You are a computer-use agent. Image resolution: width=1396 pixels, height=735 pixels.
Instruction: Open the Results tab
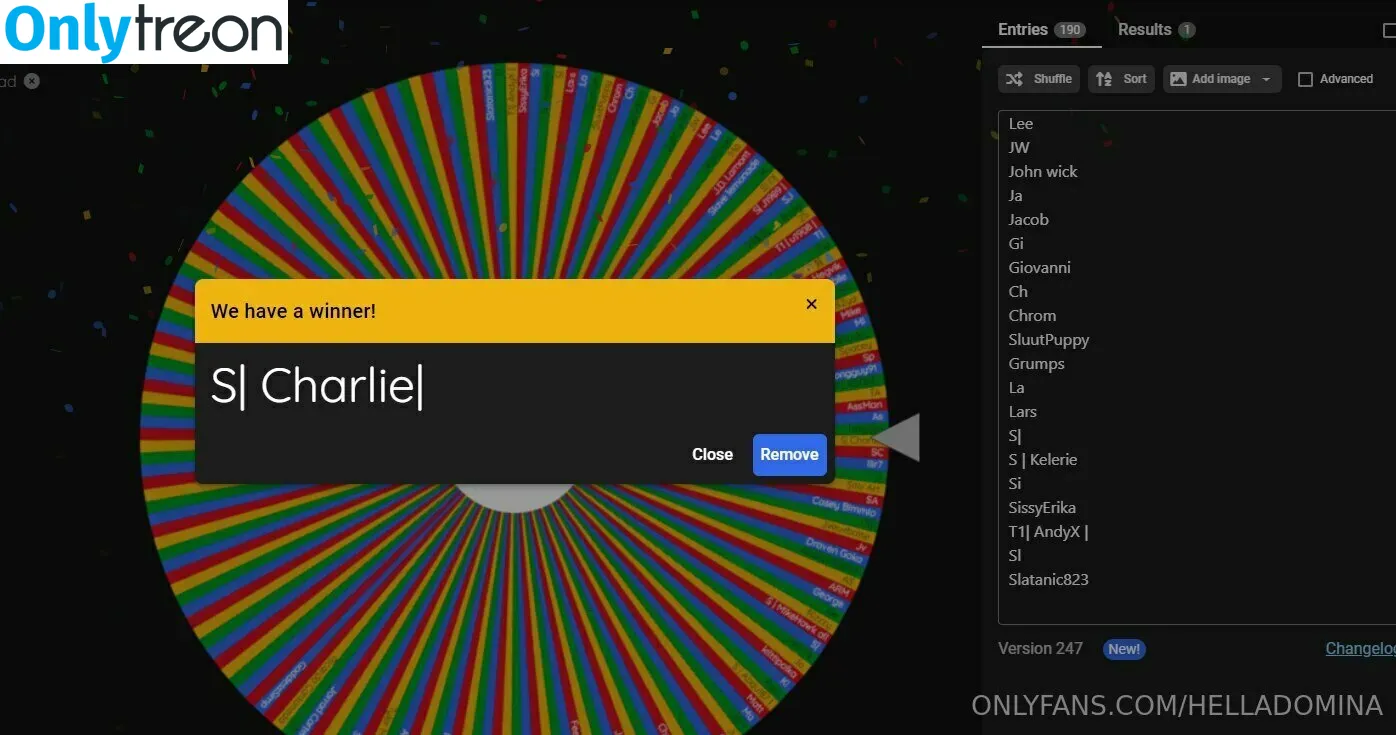1156,29
